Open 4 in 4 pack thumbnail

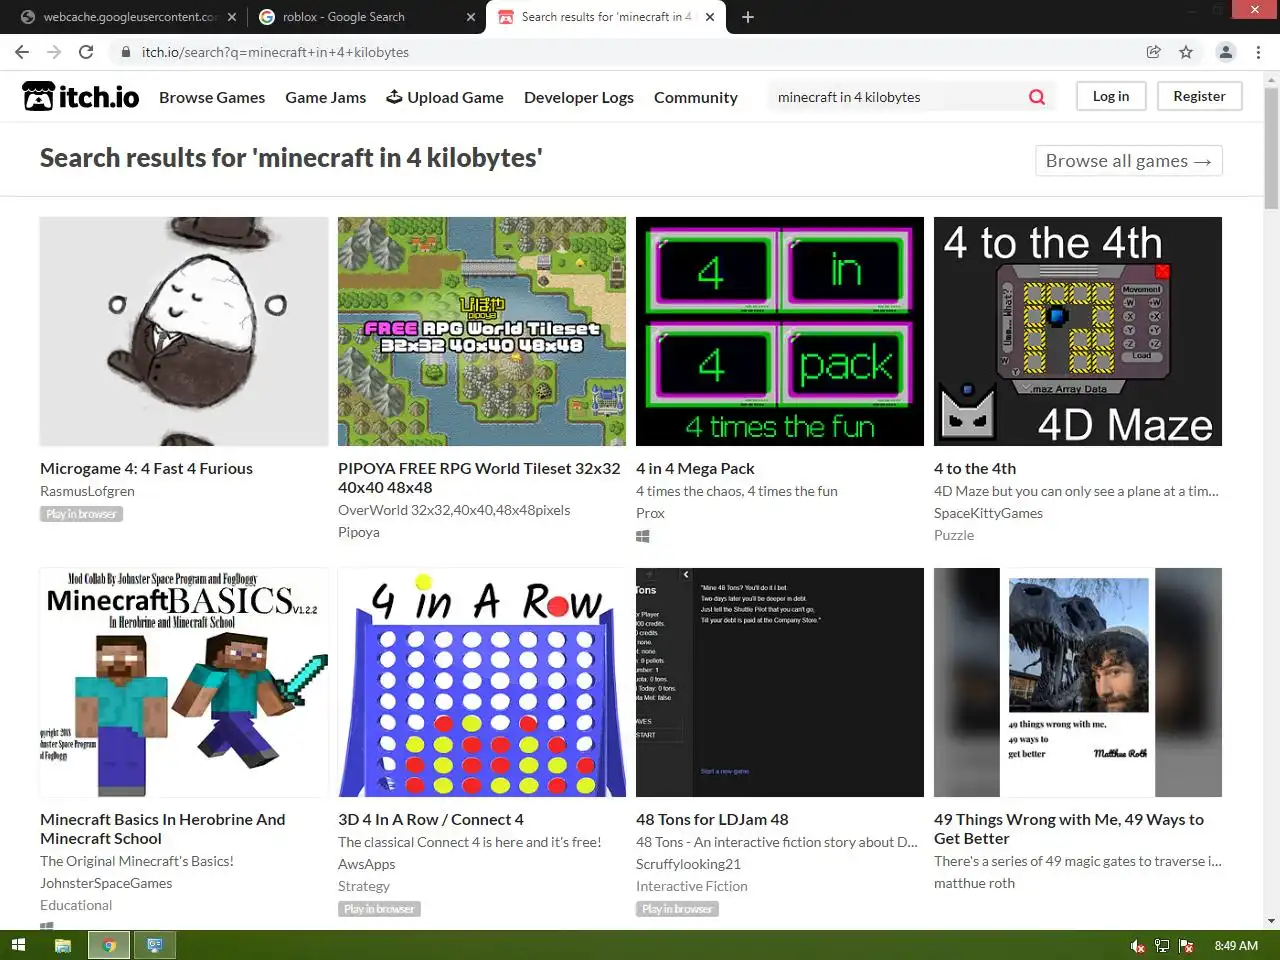tap(780, 331)
